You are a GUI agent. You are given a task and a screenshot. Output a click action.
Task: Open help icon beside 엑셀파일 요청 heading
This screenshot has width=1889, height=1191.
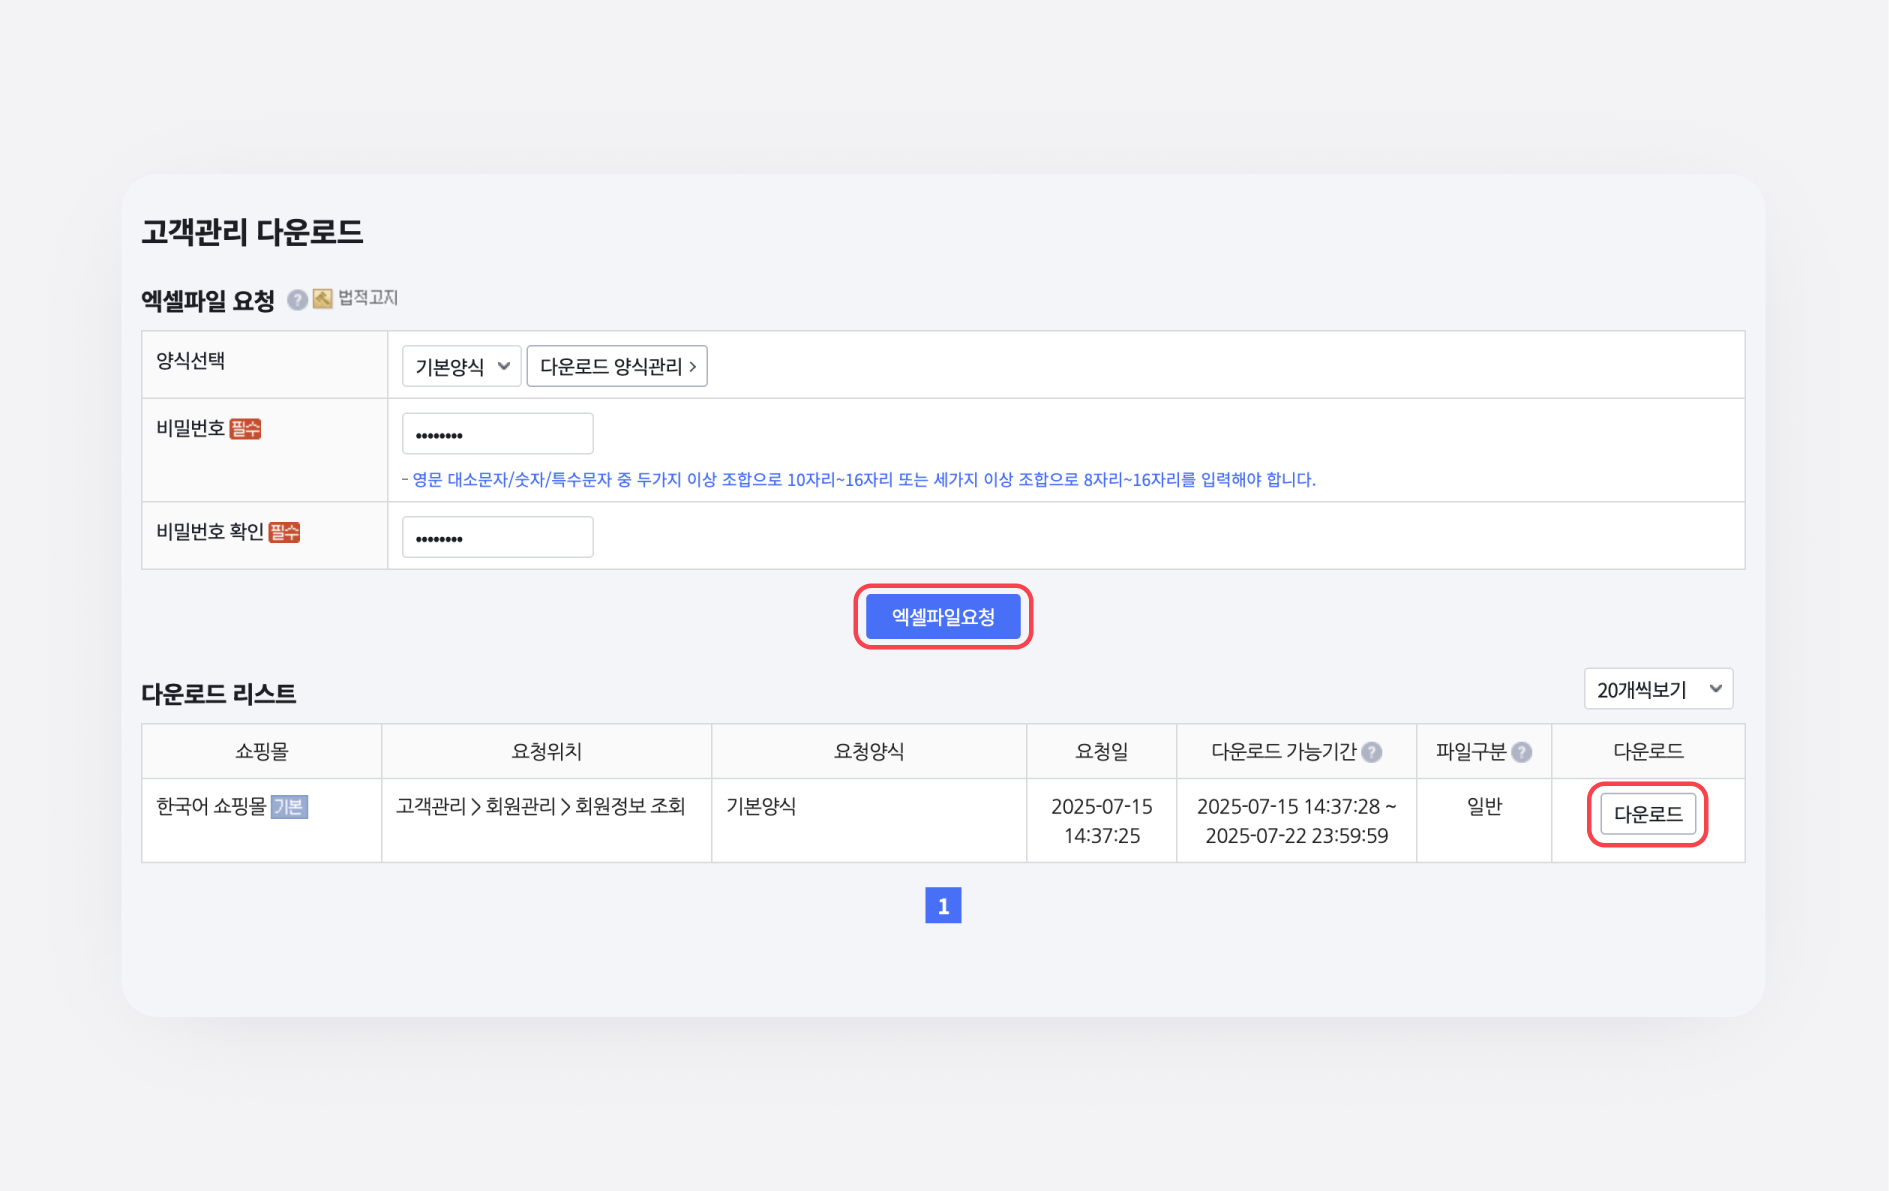point(297,300)
